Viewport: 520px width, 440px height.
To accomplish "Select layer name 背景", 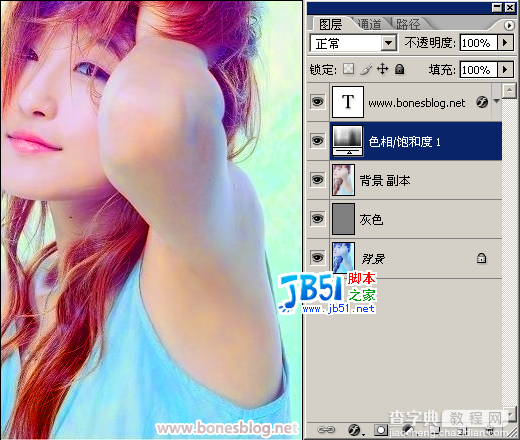I will pyautogui.click(x=373, y=259).
